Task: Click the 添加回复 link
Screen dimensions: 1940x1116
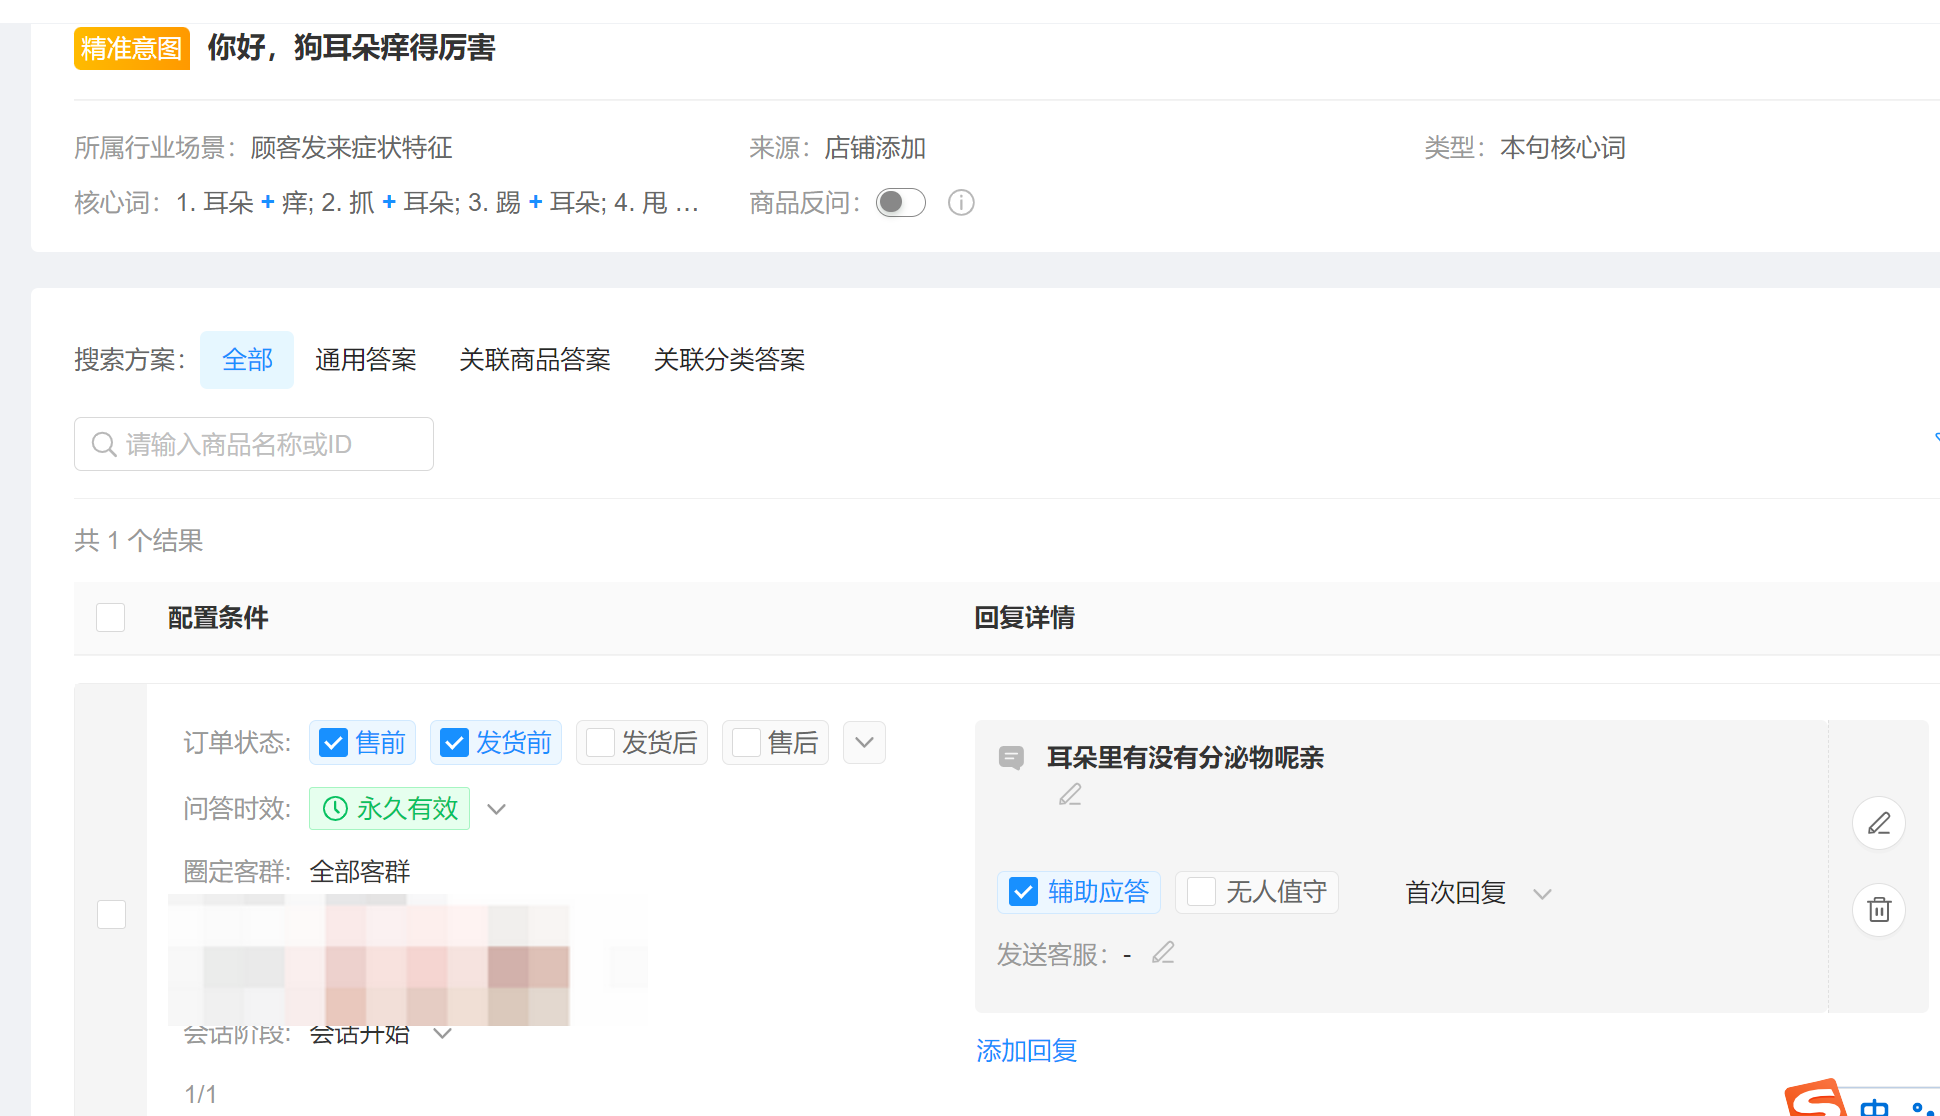Action: (1027, 1051)
